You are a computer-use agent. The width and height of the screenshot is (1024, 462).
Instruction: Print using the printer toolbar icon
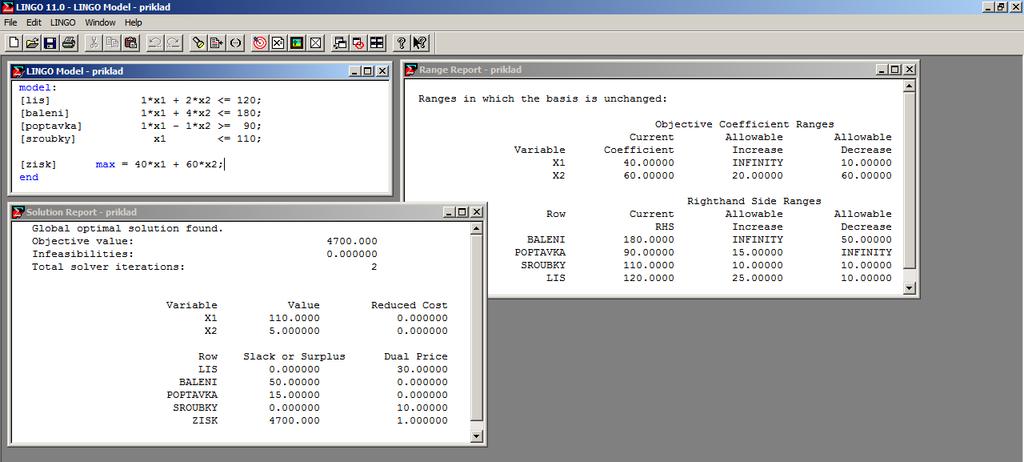pos(69,43)
